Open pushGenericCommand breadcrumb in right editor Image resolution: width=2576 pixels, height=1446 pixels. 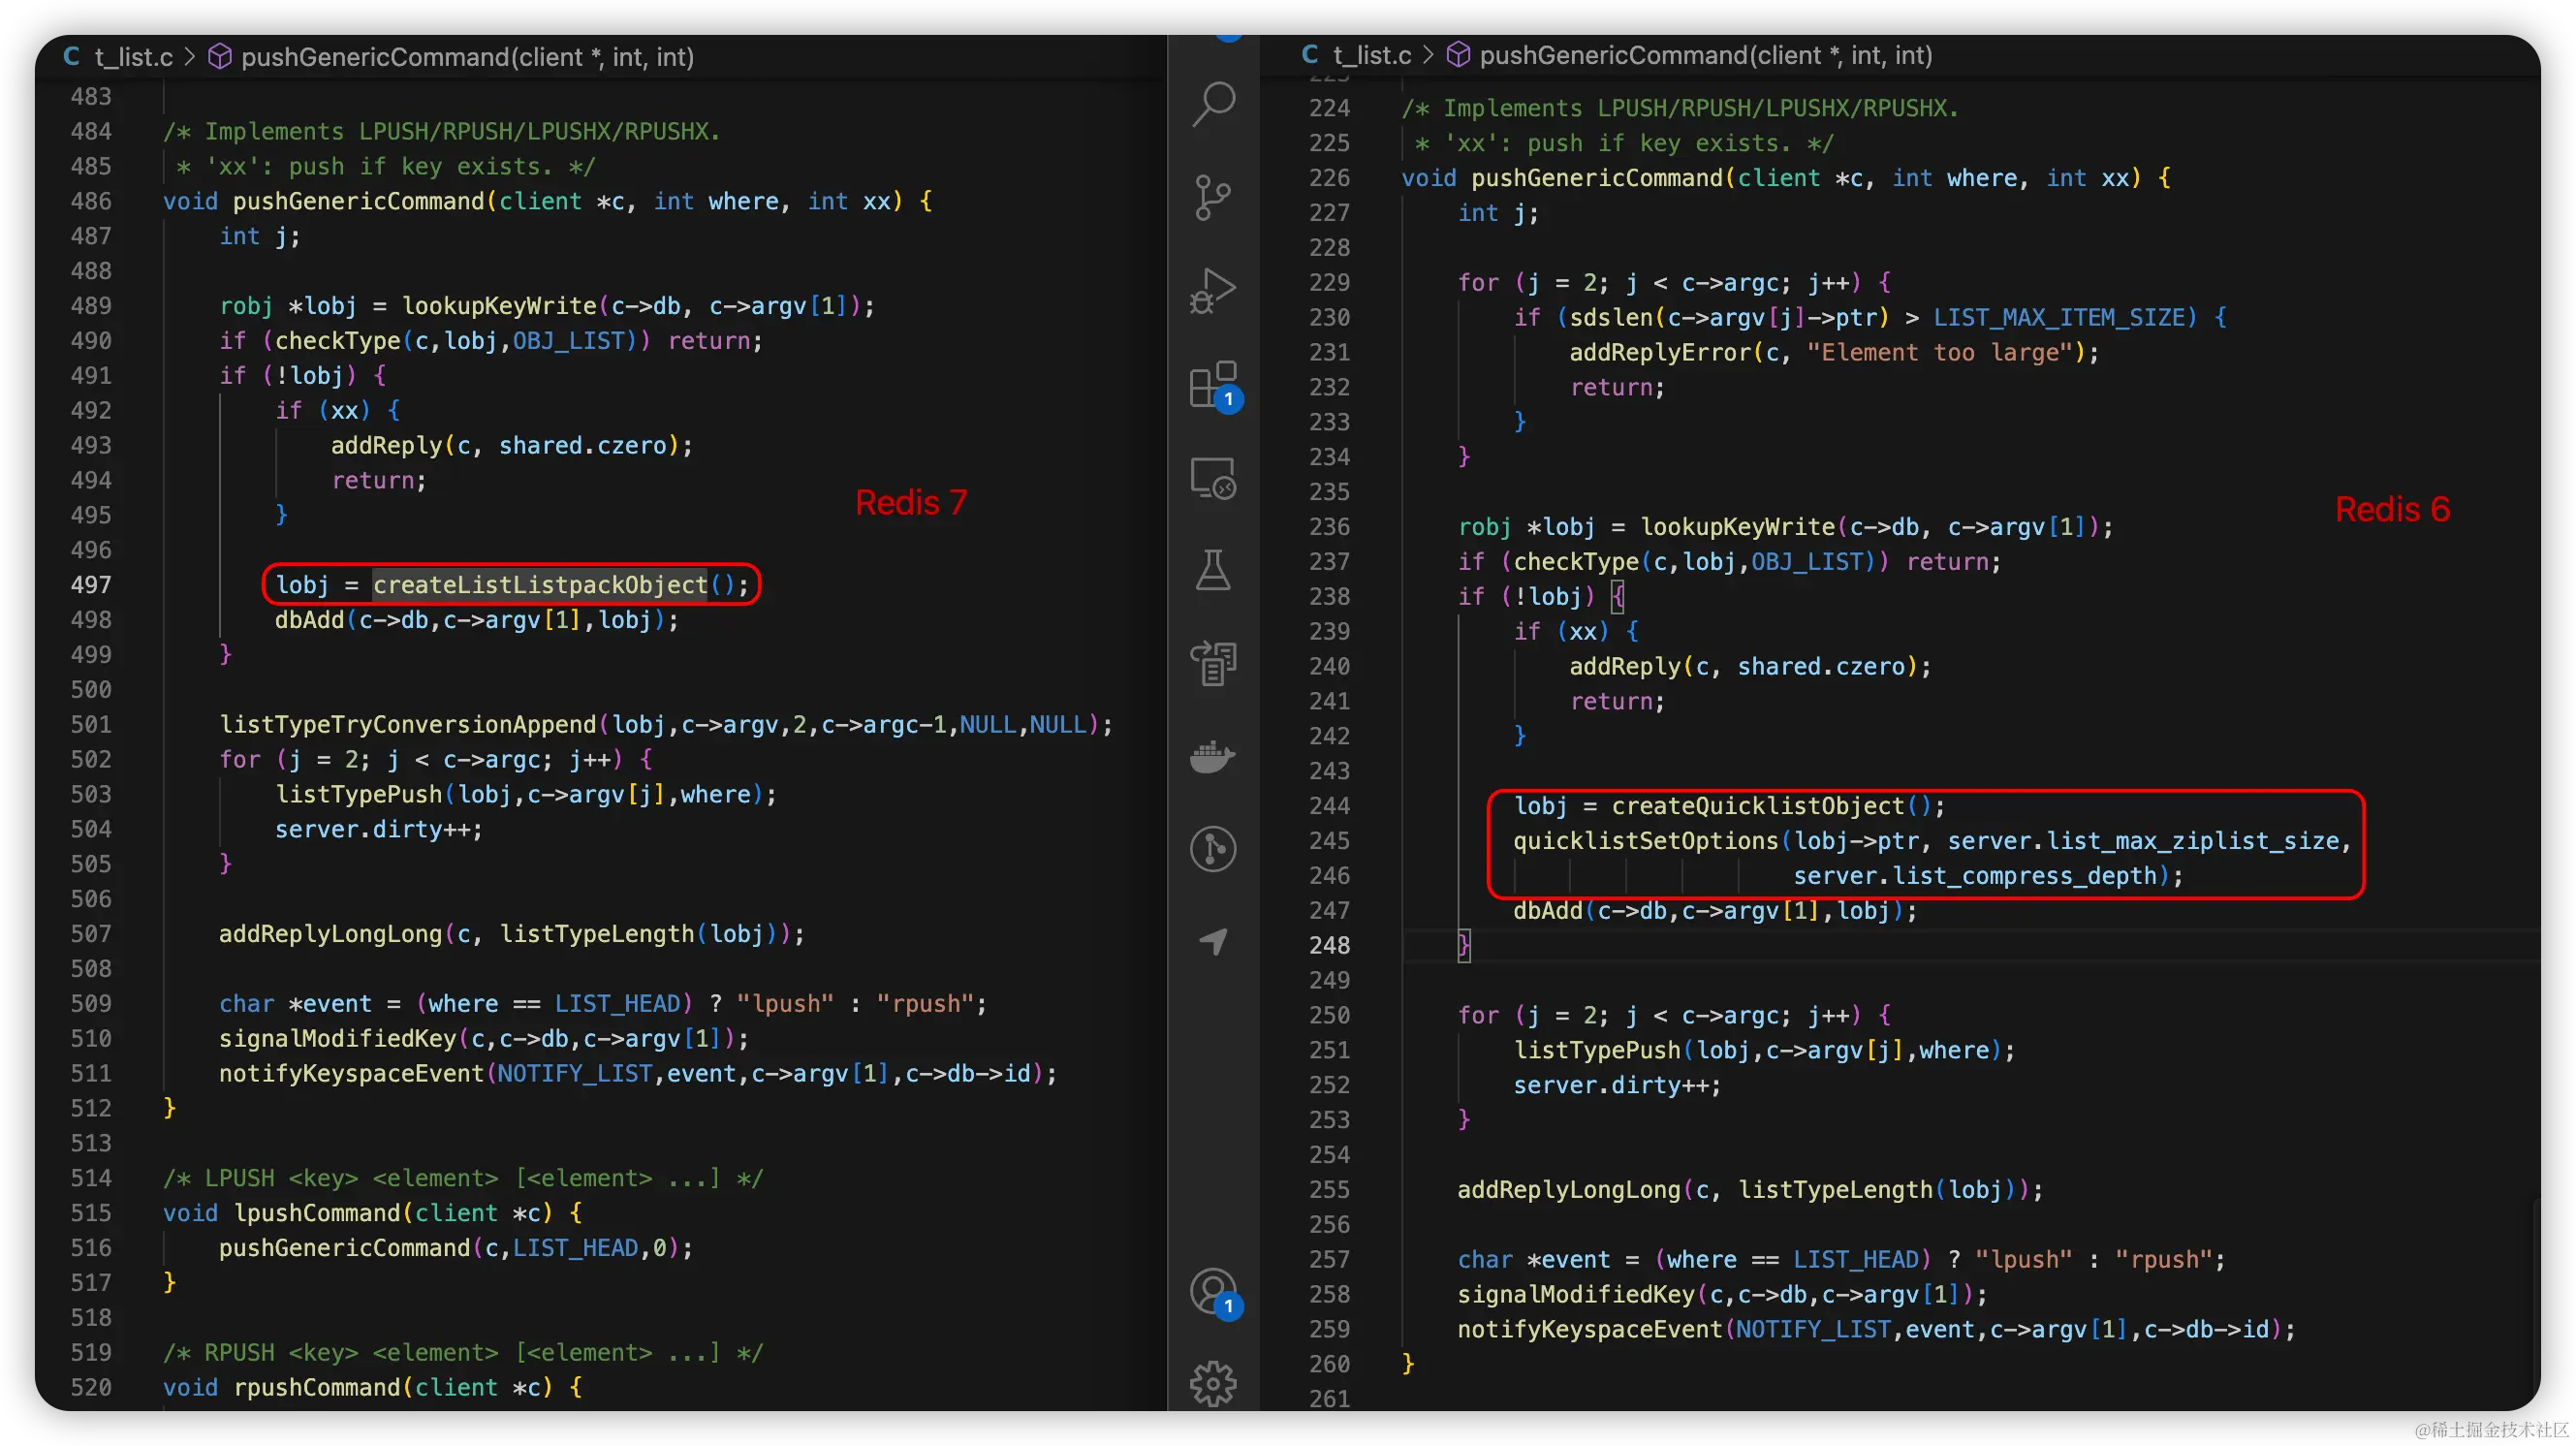tap(1706, 55)
